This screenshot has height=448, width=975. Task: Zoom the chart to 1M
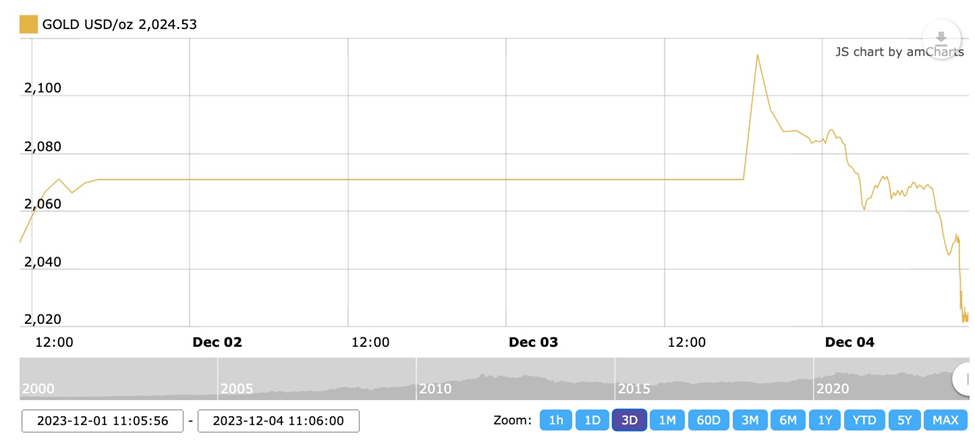[x=667, y=420]
